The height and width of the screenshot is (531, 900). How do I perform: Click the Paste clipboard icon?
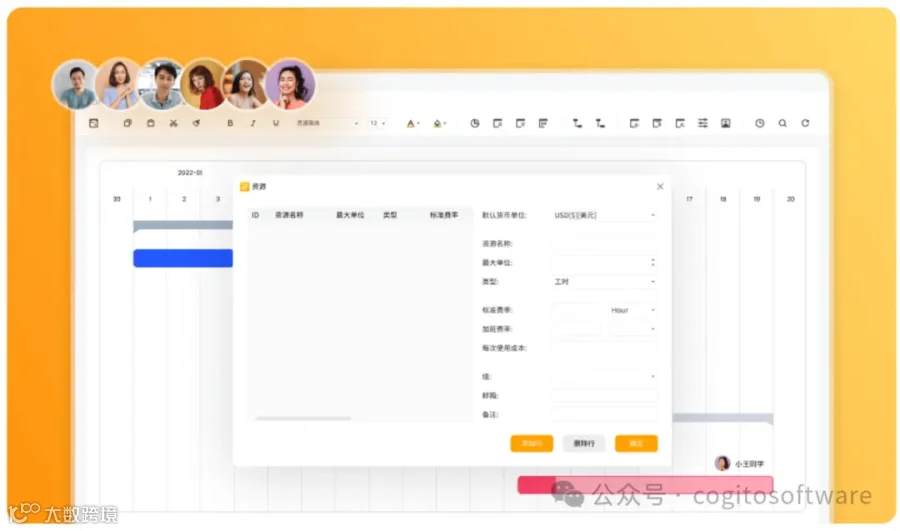150,123
